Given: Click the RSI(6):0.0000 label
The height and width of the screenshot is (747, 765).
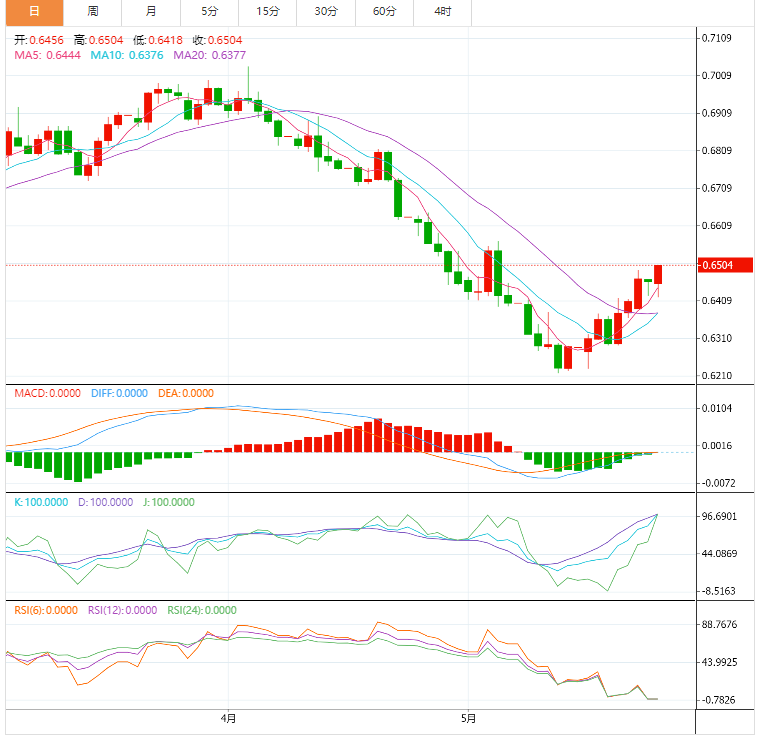Looking at the screenshot, I should [46, 610].
